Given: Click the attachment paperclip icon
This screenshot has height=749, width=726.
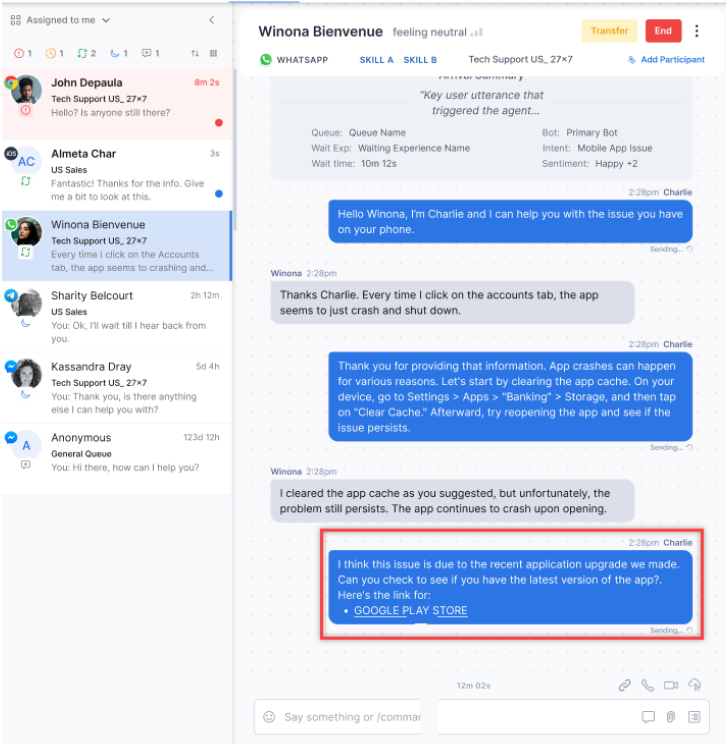Looking at the screenshot, I should (x=671, y=717).
